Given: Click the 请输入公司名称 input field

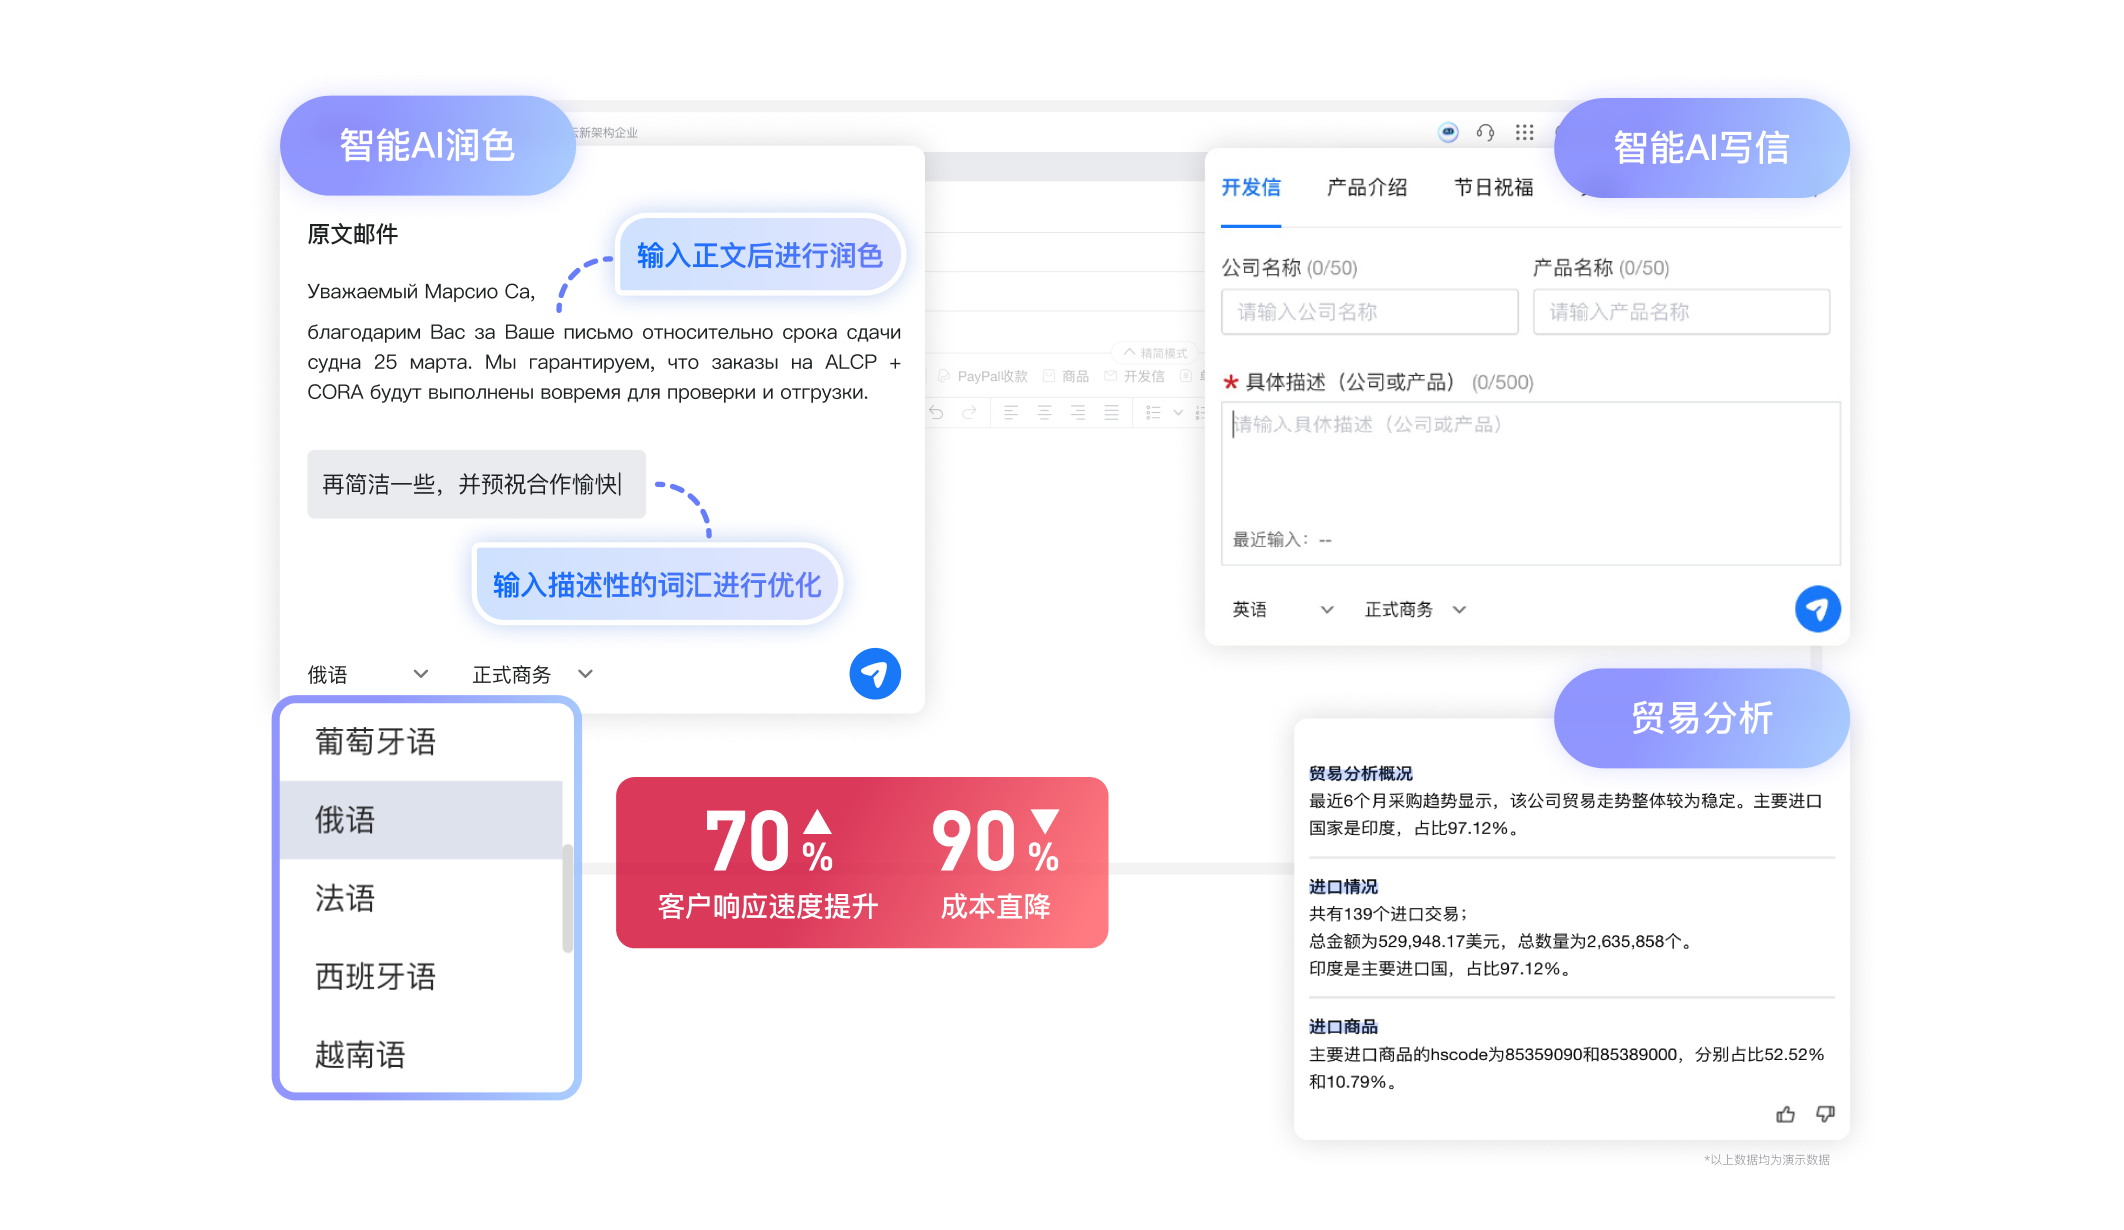Looking at the screenshot, I should 1369,312.
